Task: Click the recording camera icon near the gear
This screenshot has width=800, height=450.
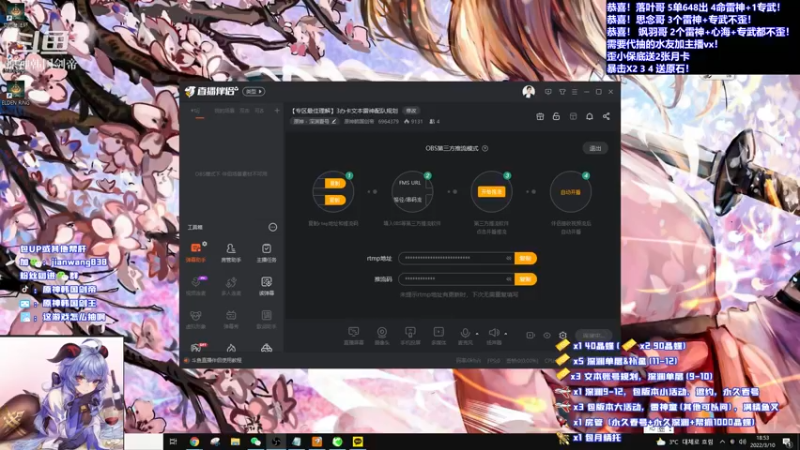Action: (530, 335)
